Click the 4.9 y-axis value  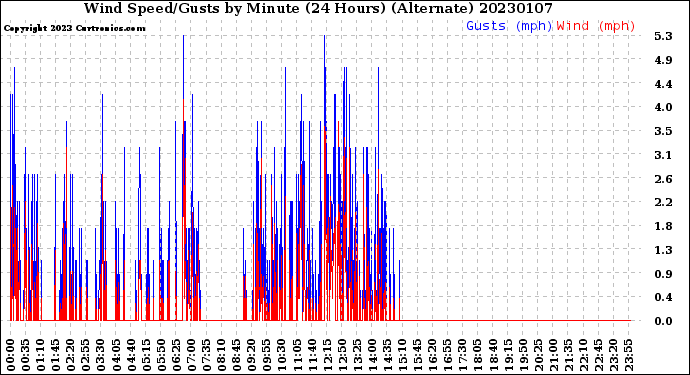(x=663, y=60)
